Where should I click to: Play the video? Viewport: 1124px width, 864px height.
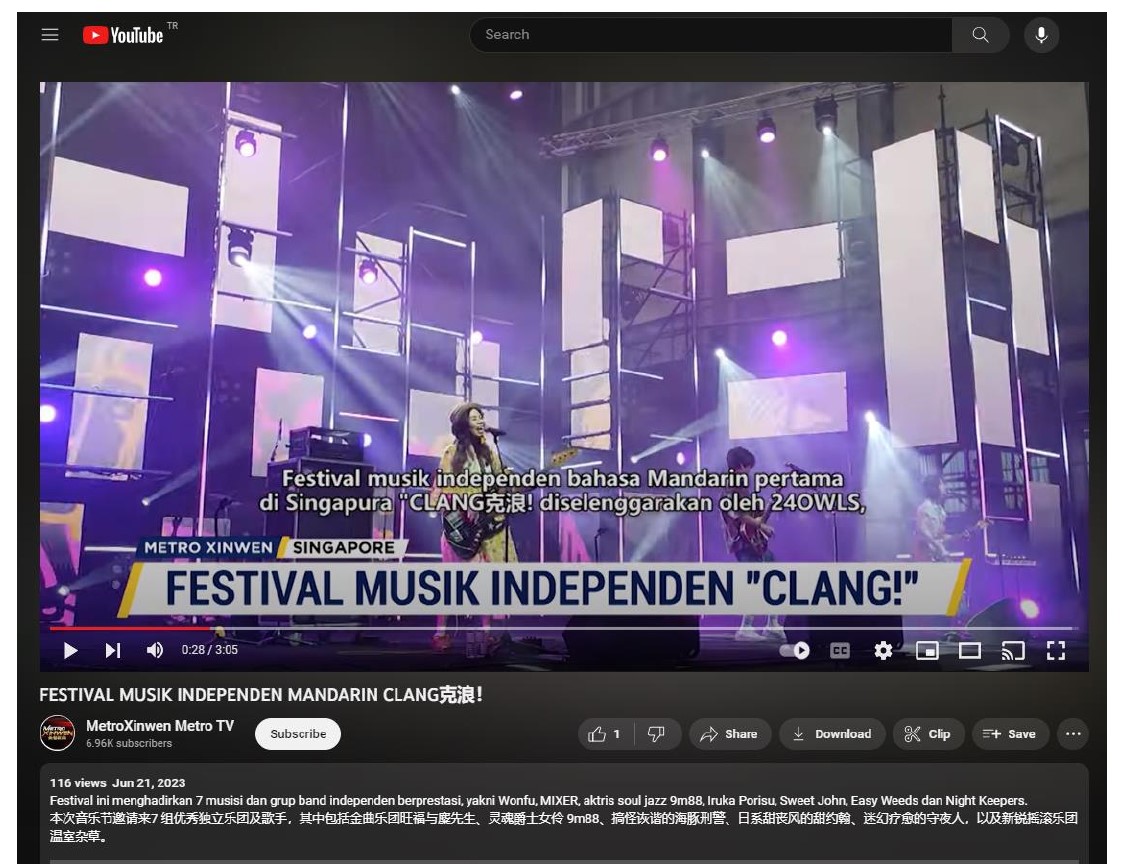pyautogui.click(x=70, y=650)
